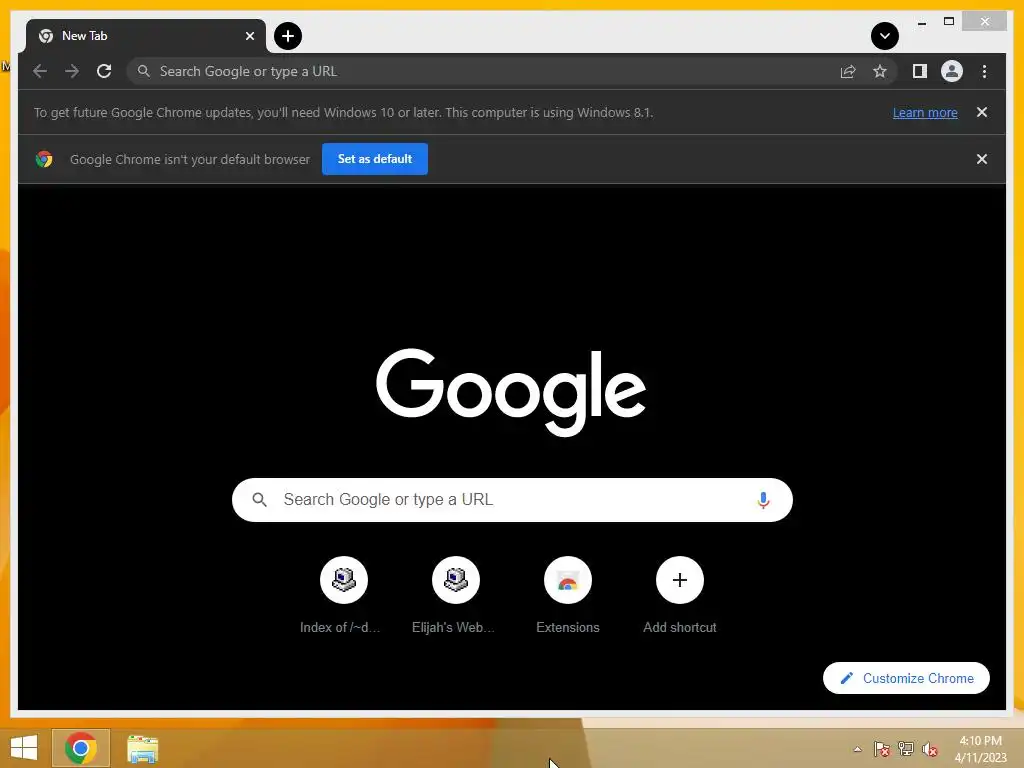Dismiss the default browser infobar
The height and width of the screenshot is (768, 1024).
(x=982, y=159)
